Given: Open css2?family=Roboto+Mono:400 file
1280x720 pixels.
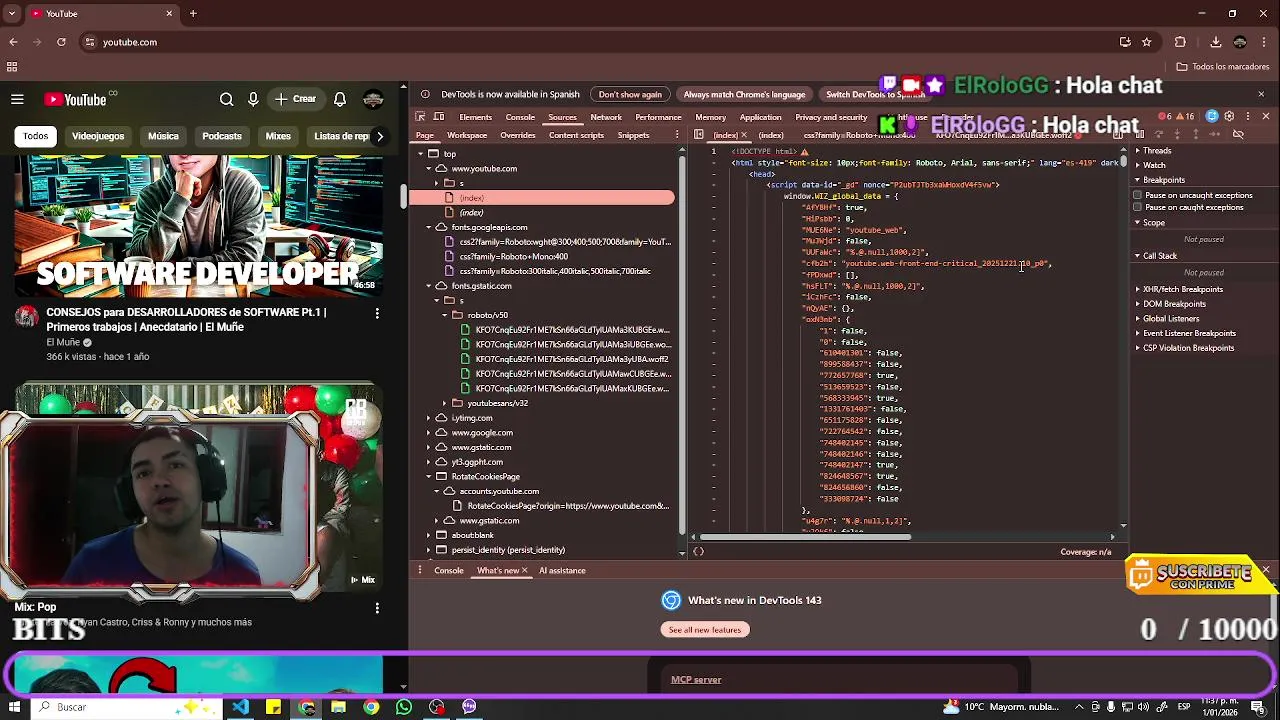Looking at the screenshot, I should [514, 256].
